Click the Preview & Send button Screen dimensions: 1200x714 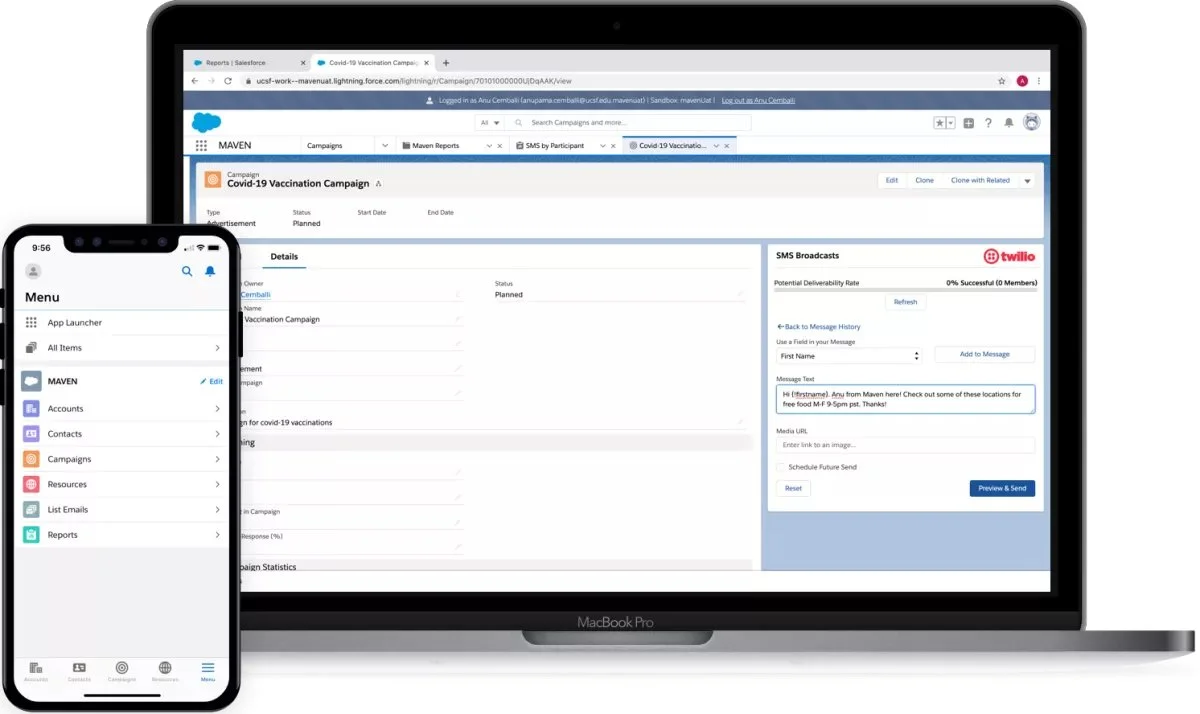(1002, 488)
